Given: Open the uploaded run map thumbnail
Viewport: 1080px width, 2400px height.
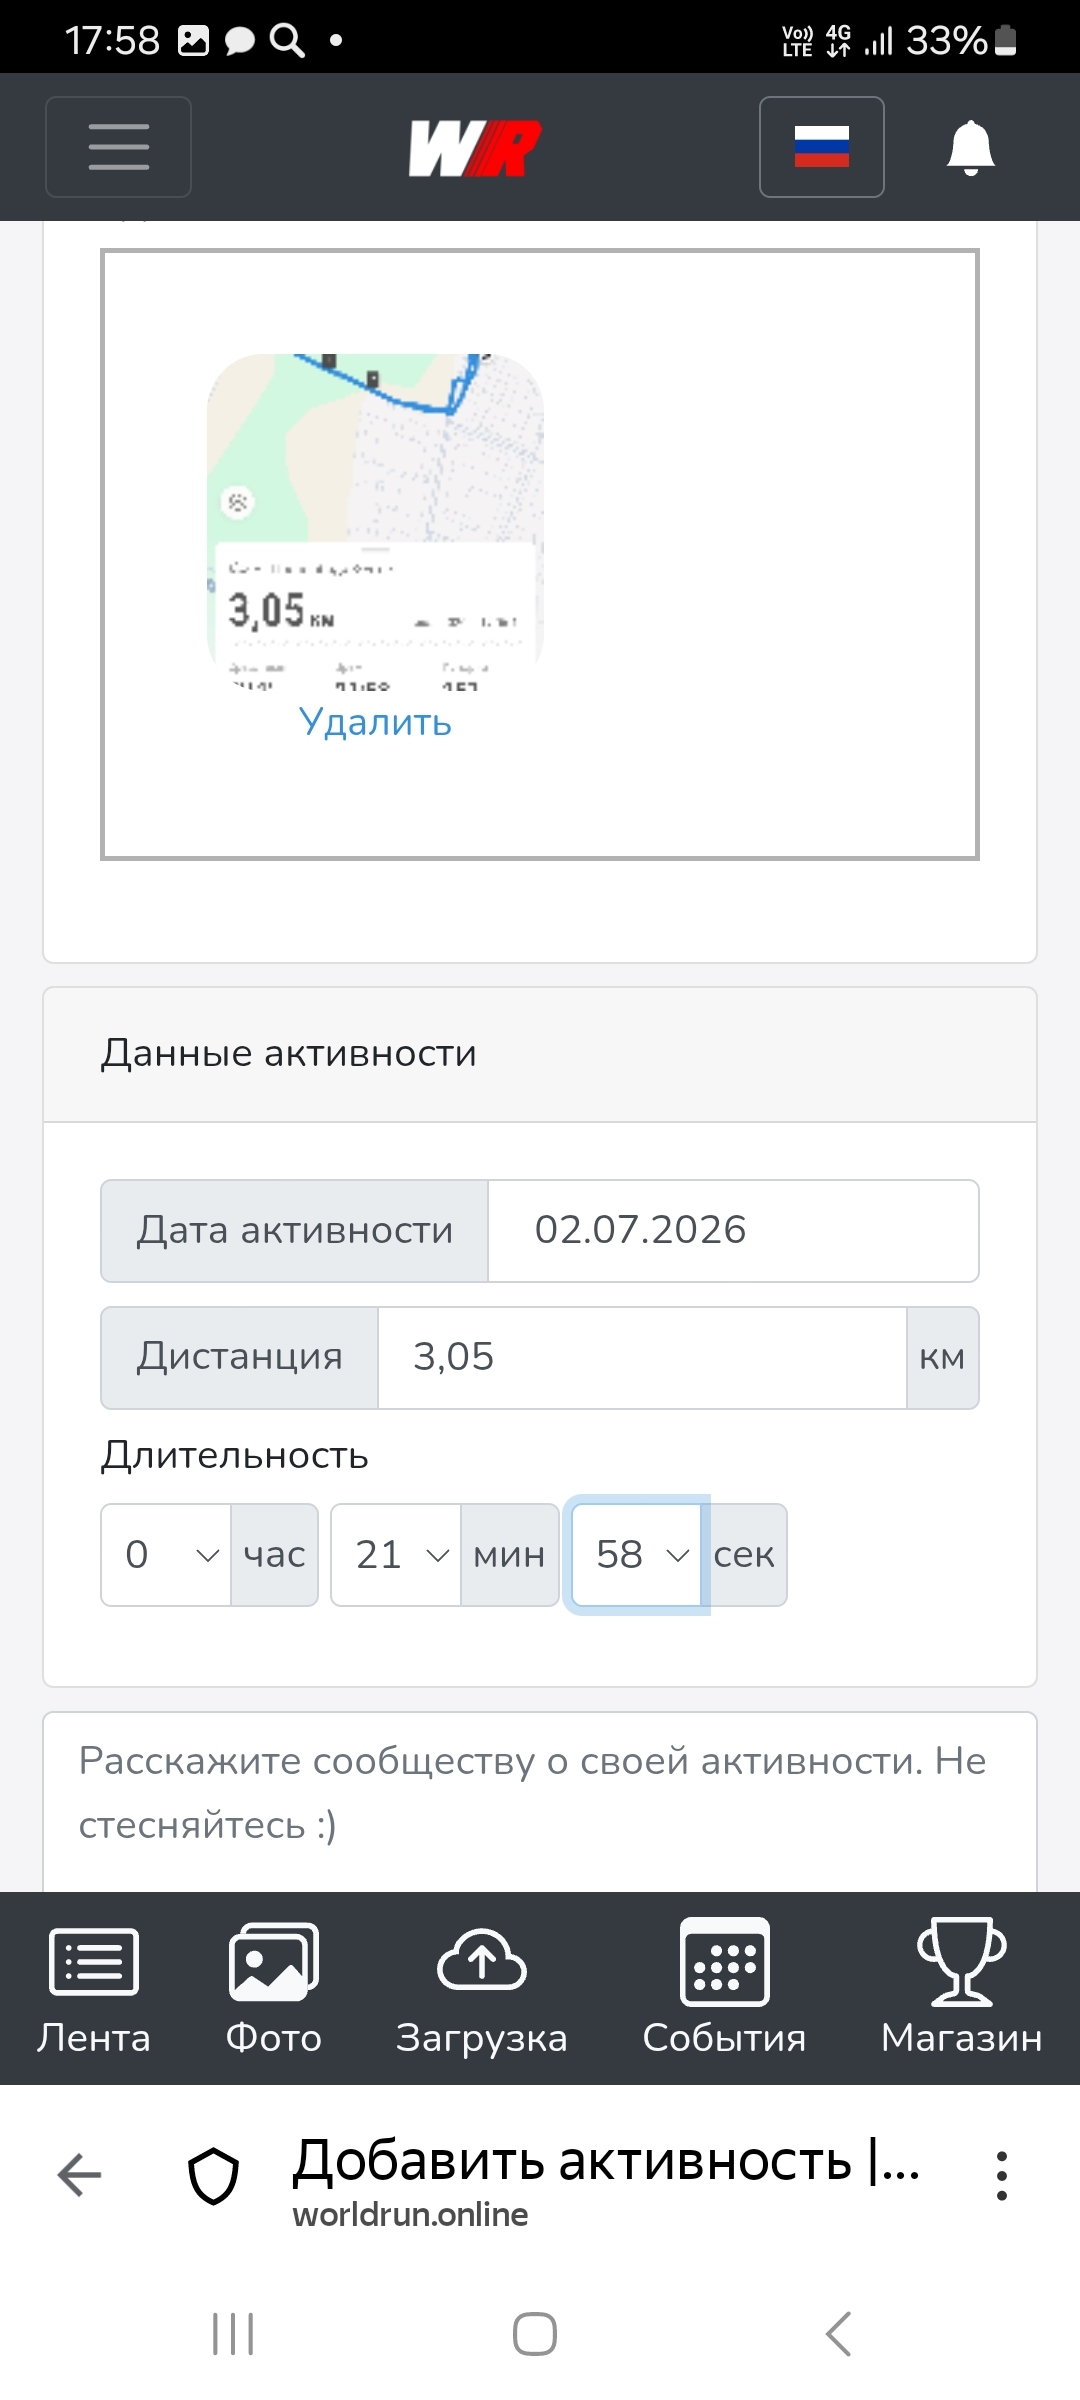Looking at the screenshot, I should [x=375, y=521].
